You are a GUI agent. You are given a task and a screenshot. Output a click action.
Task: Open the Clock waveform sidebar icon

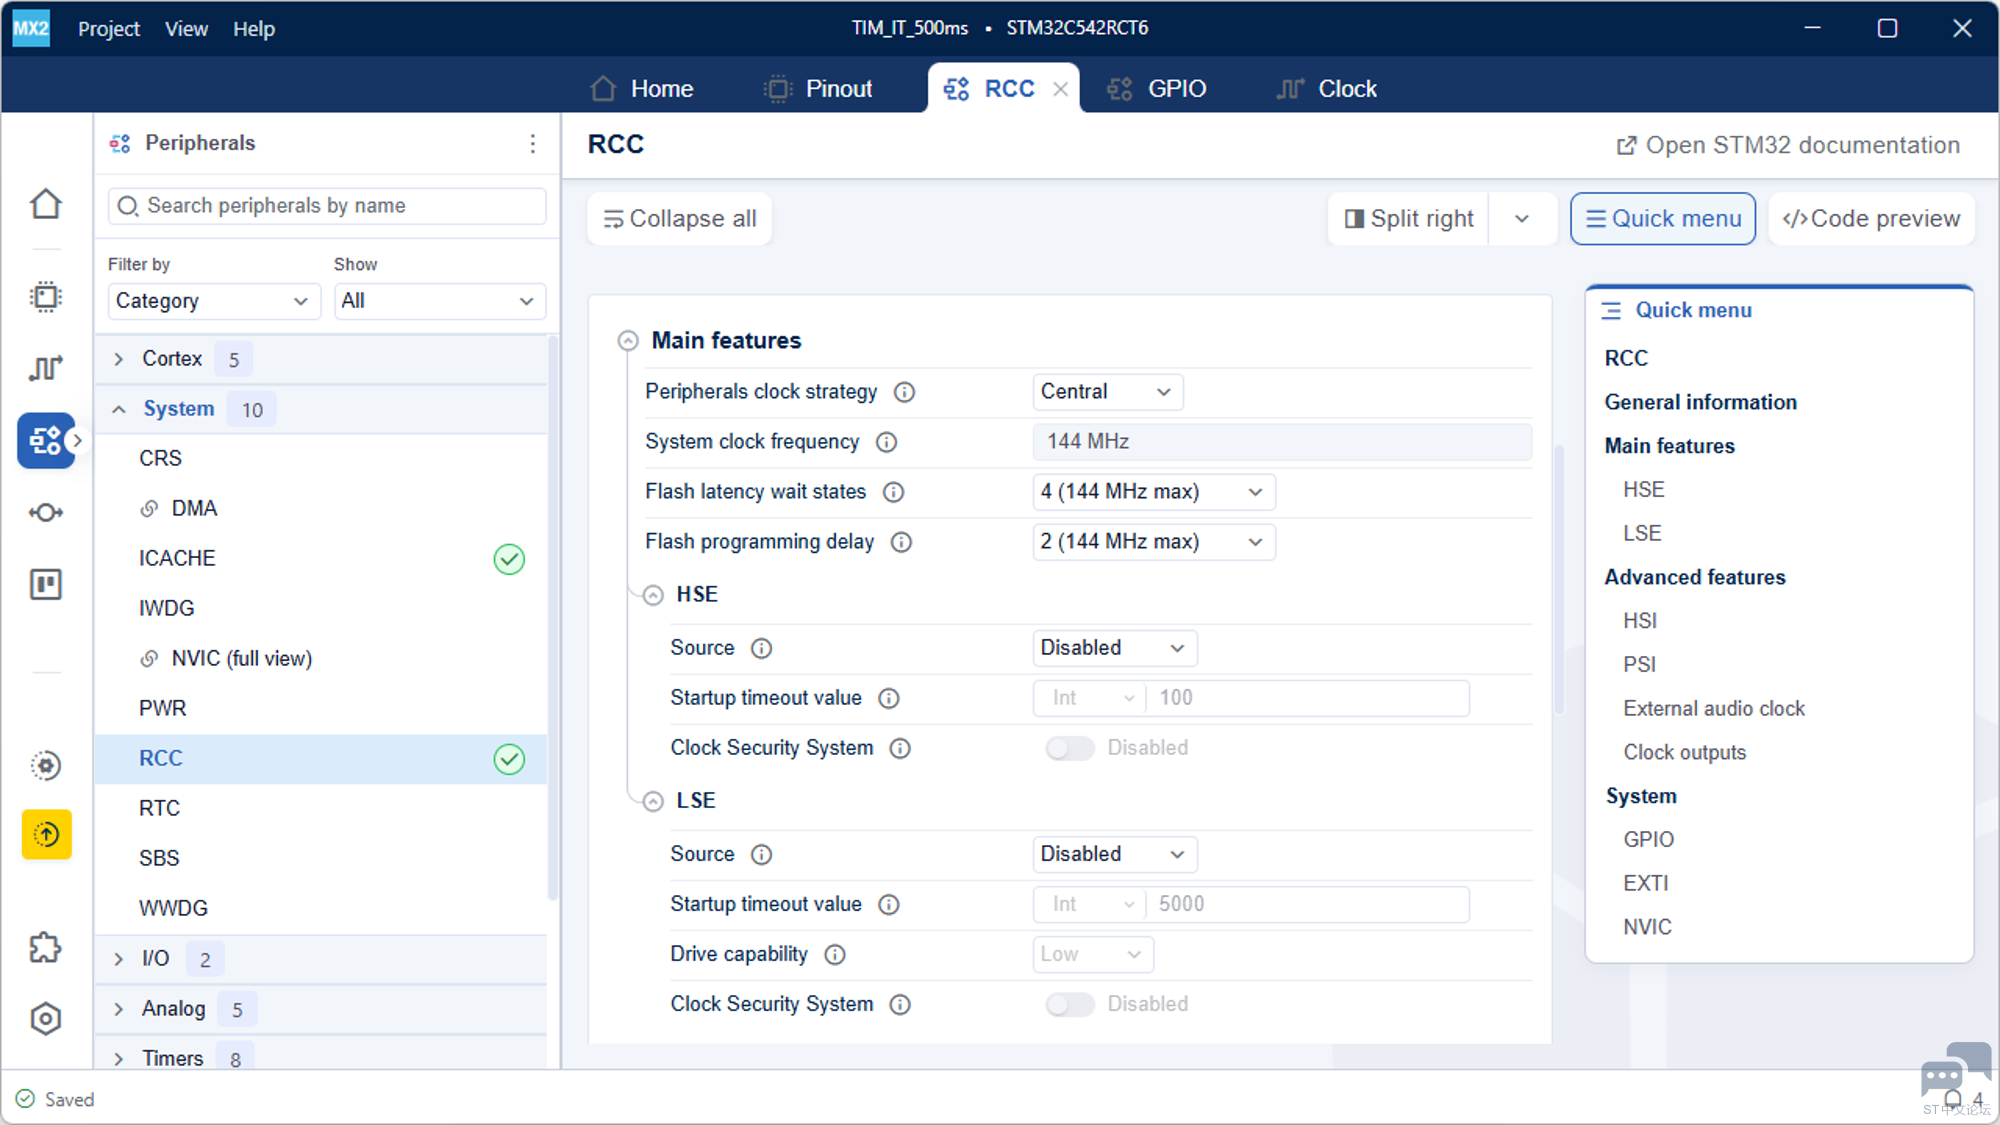tap(46, 368)
